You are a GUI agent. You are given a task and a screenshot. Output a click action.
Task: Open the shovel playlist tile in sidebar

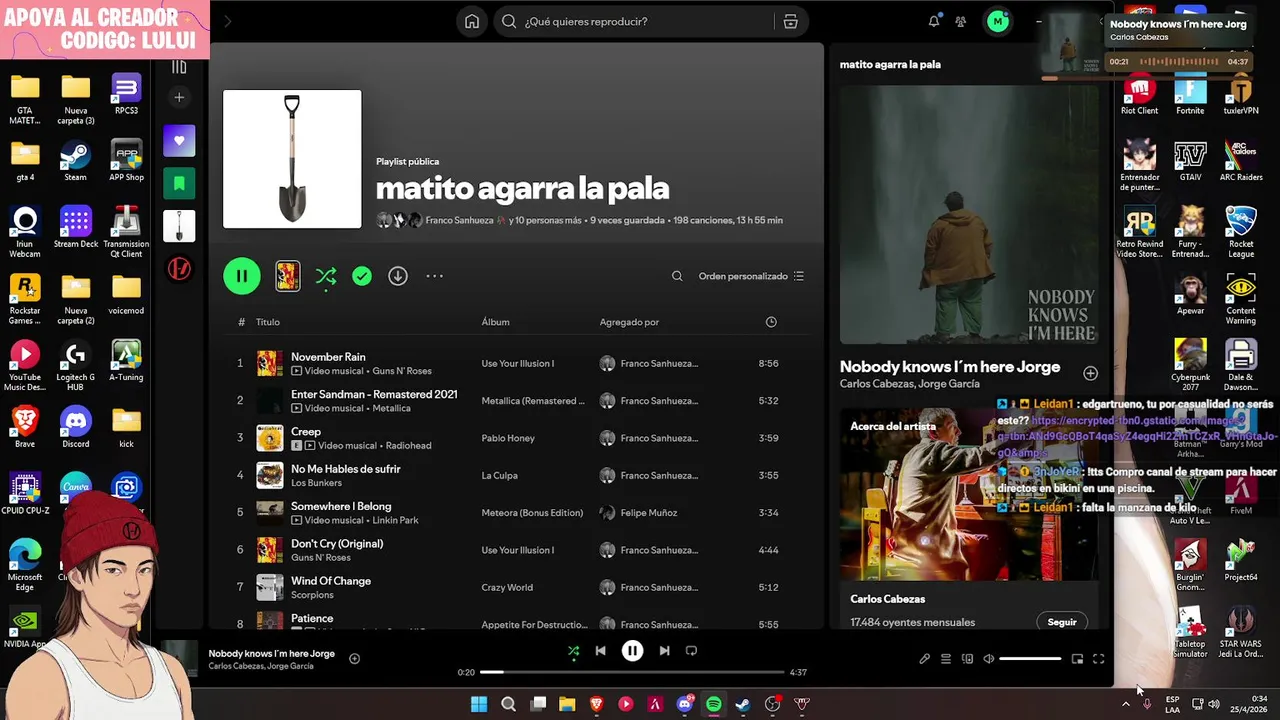179,226
